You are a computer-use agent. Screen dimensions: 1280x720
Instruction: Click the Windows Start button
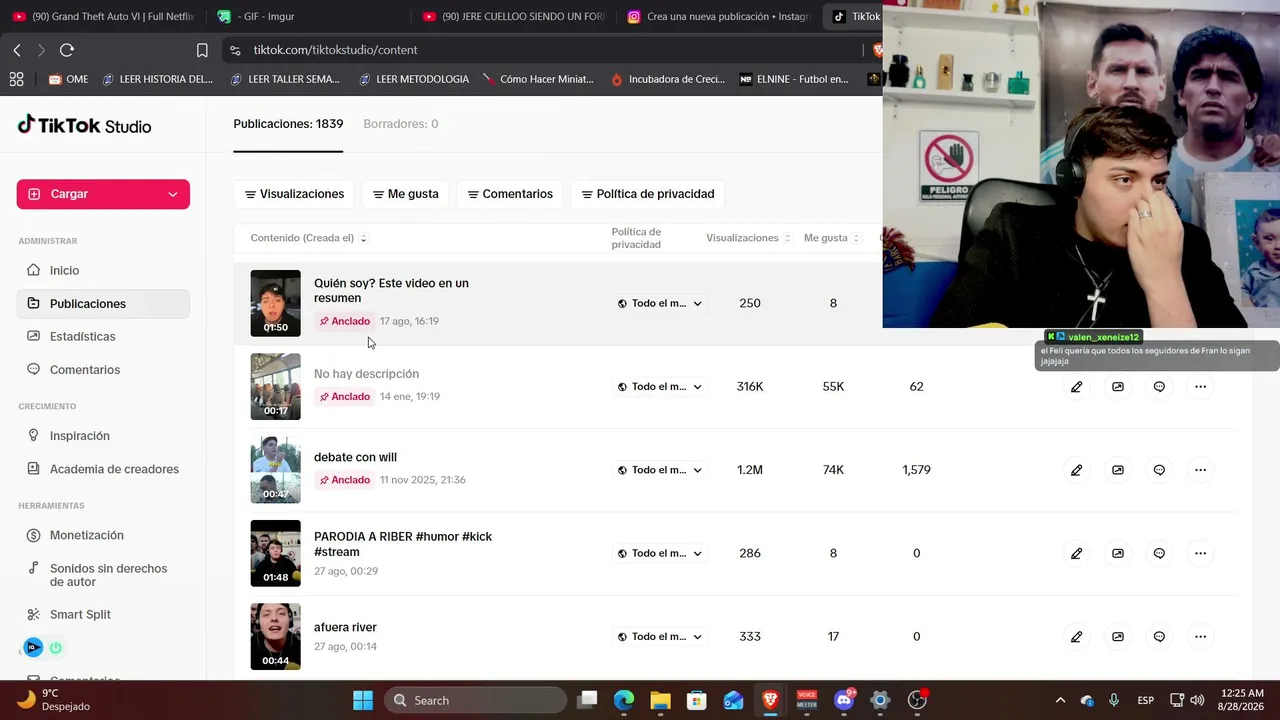363,700
